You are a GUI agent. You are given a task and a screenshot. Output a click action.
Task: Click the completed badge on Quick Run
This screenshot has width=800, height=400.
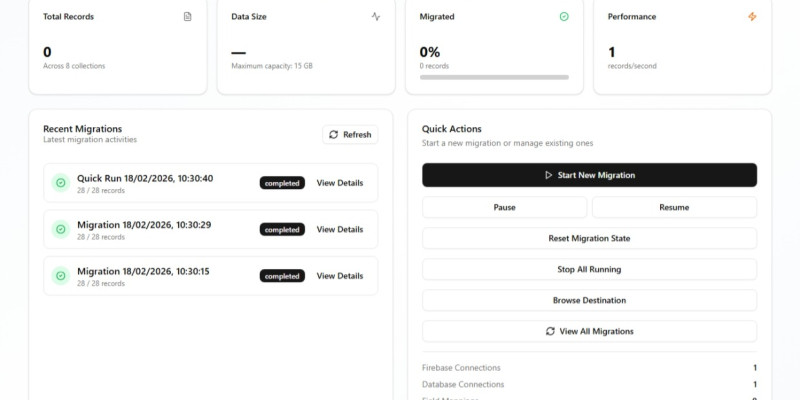coord(282,183)
